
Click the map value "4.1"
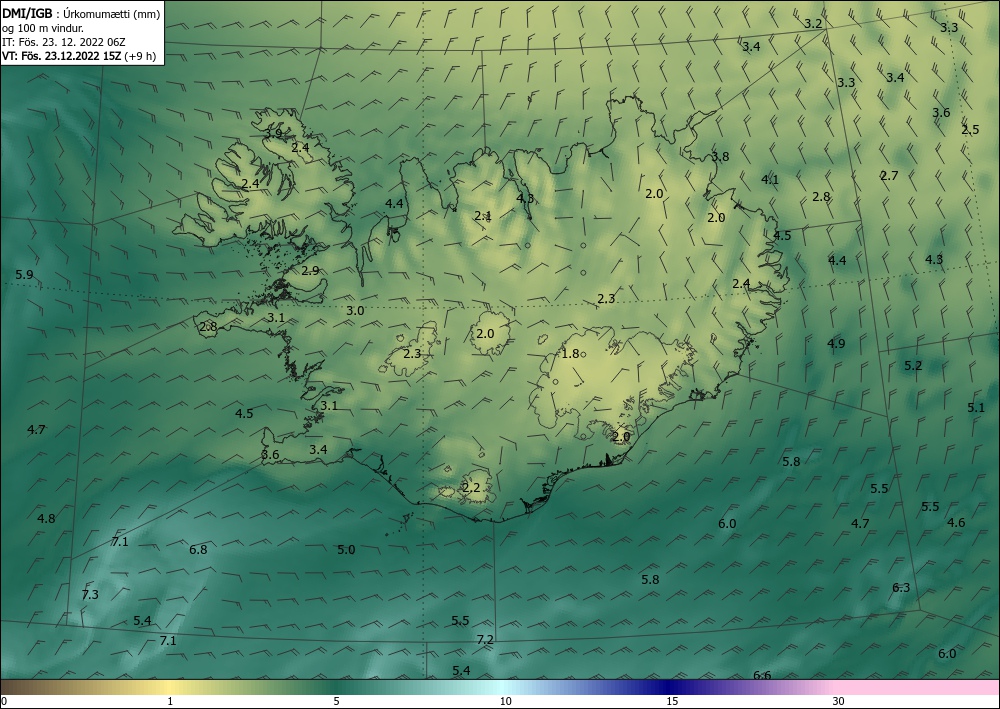click(x=770, y=180)
